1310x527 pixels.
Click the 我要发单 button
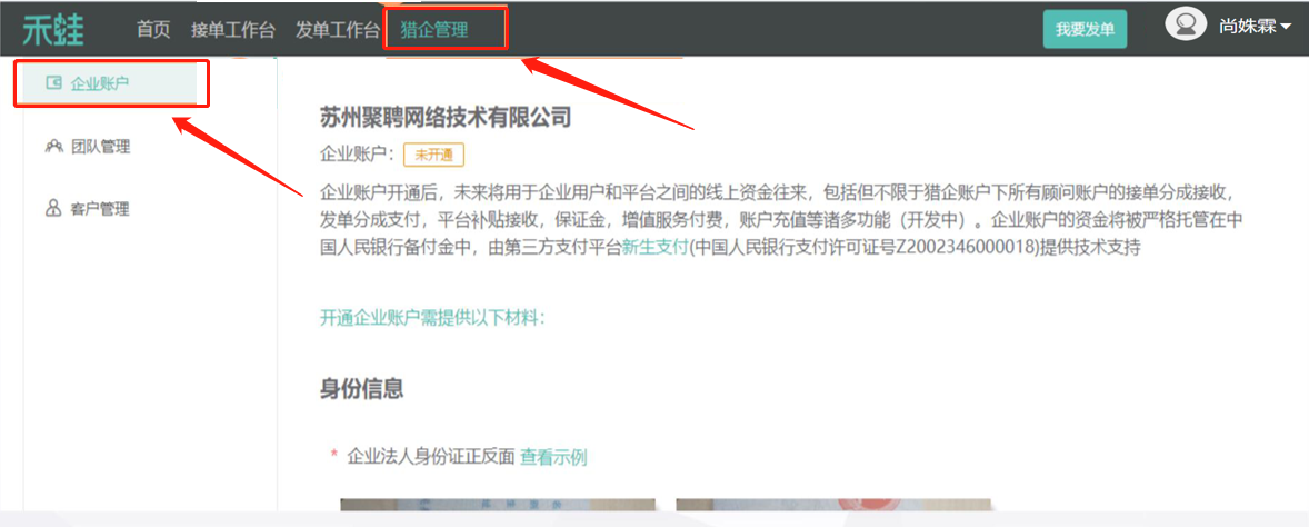(x=1085, y=29)
